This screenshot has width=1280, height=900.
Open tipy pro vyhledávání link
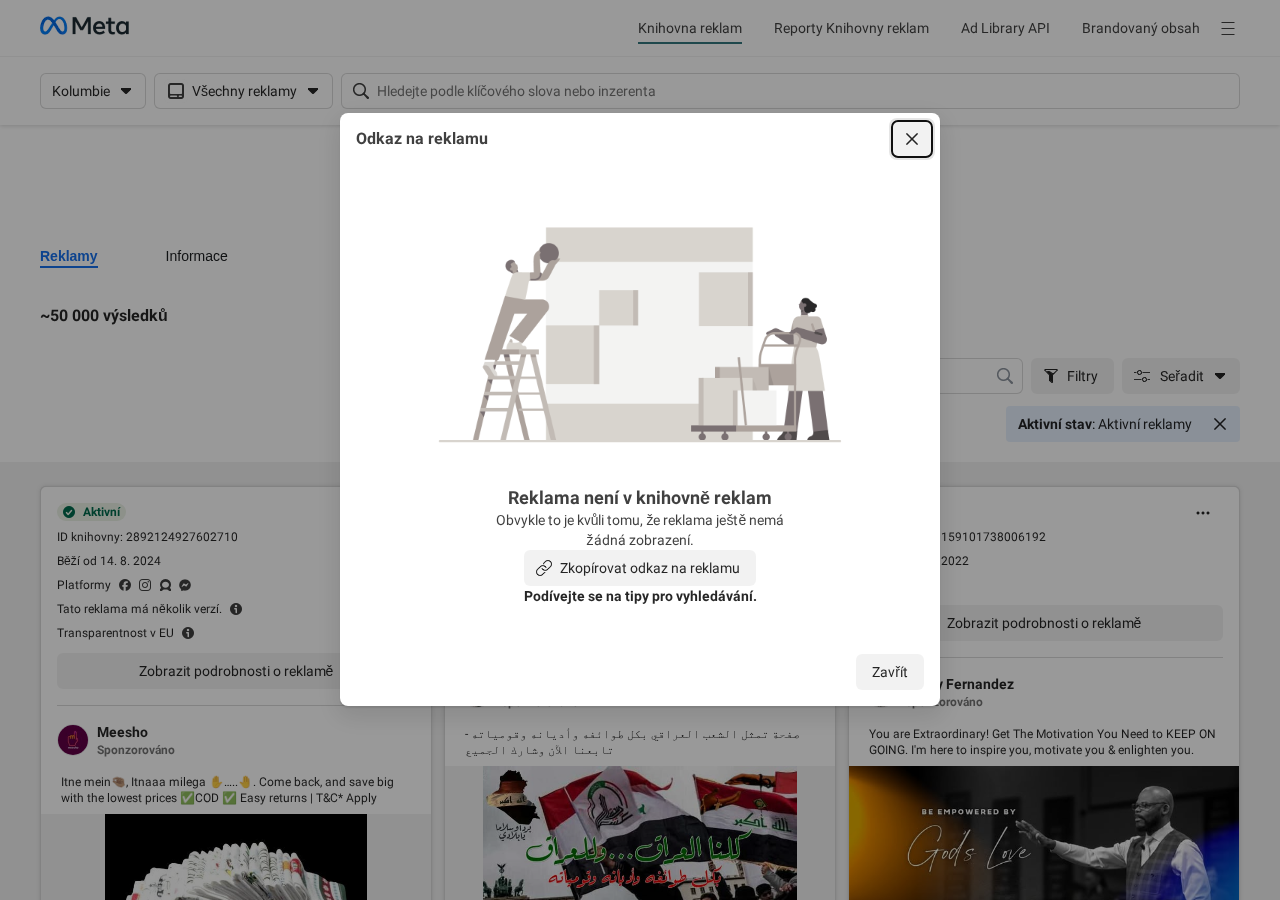(x=640, y=596)
